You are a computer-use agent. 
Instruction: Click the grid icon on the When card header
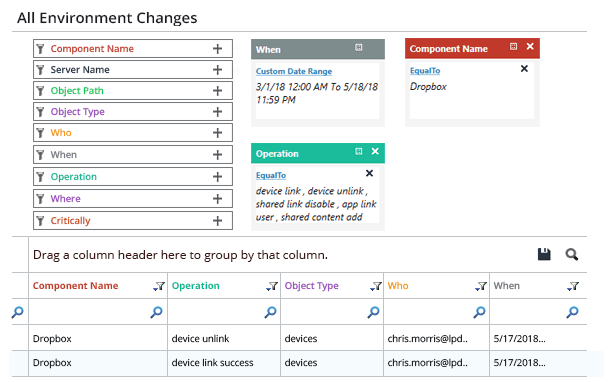(x=359, y=47)
